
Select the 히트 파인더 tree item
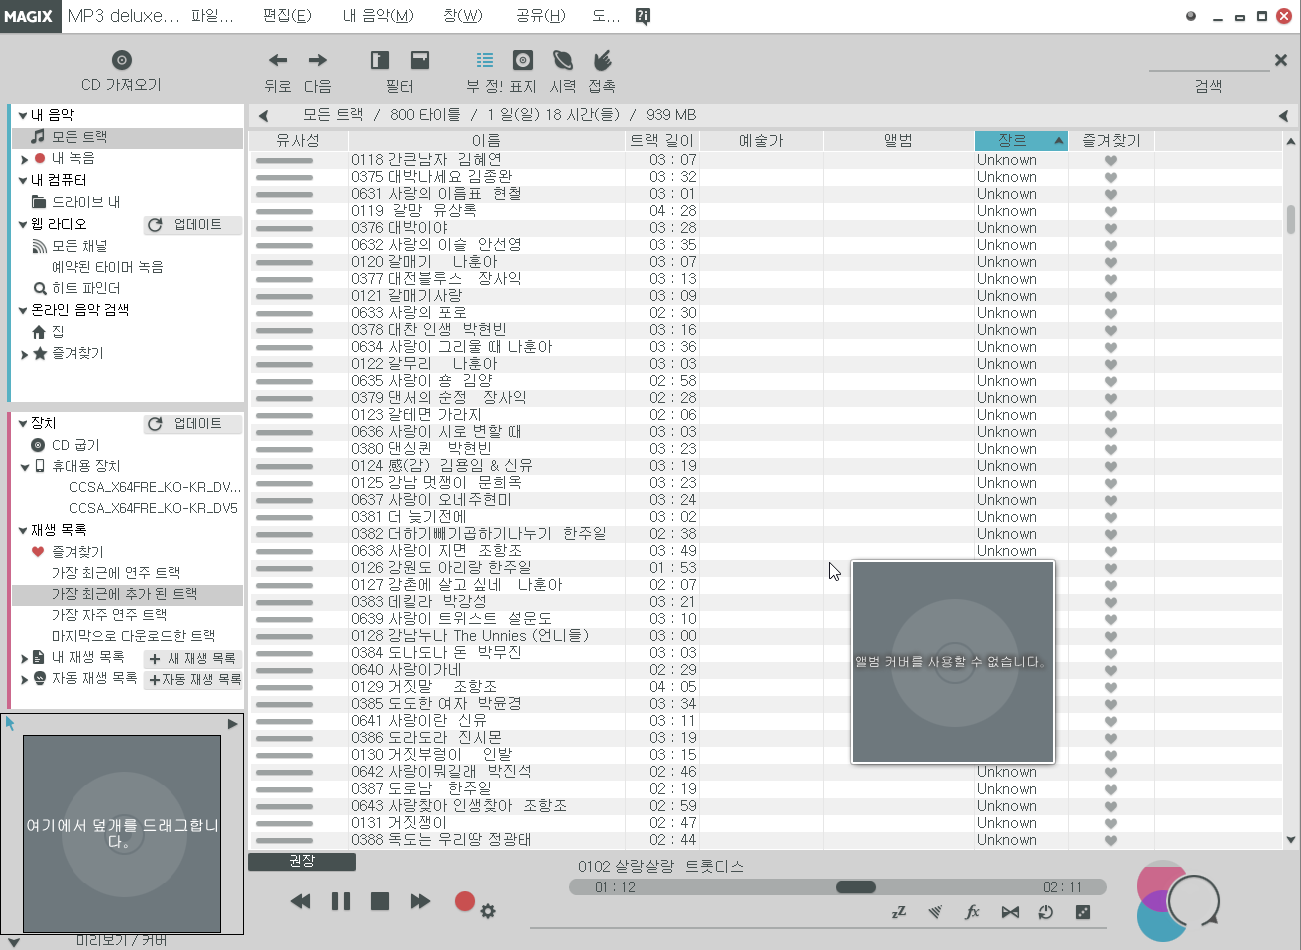pyautogui.click(x=86, y=288)
